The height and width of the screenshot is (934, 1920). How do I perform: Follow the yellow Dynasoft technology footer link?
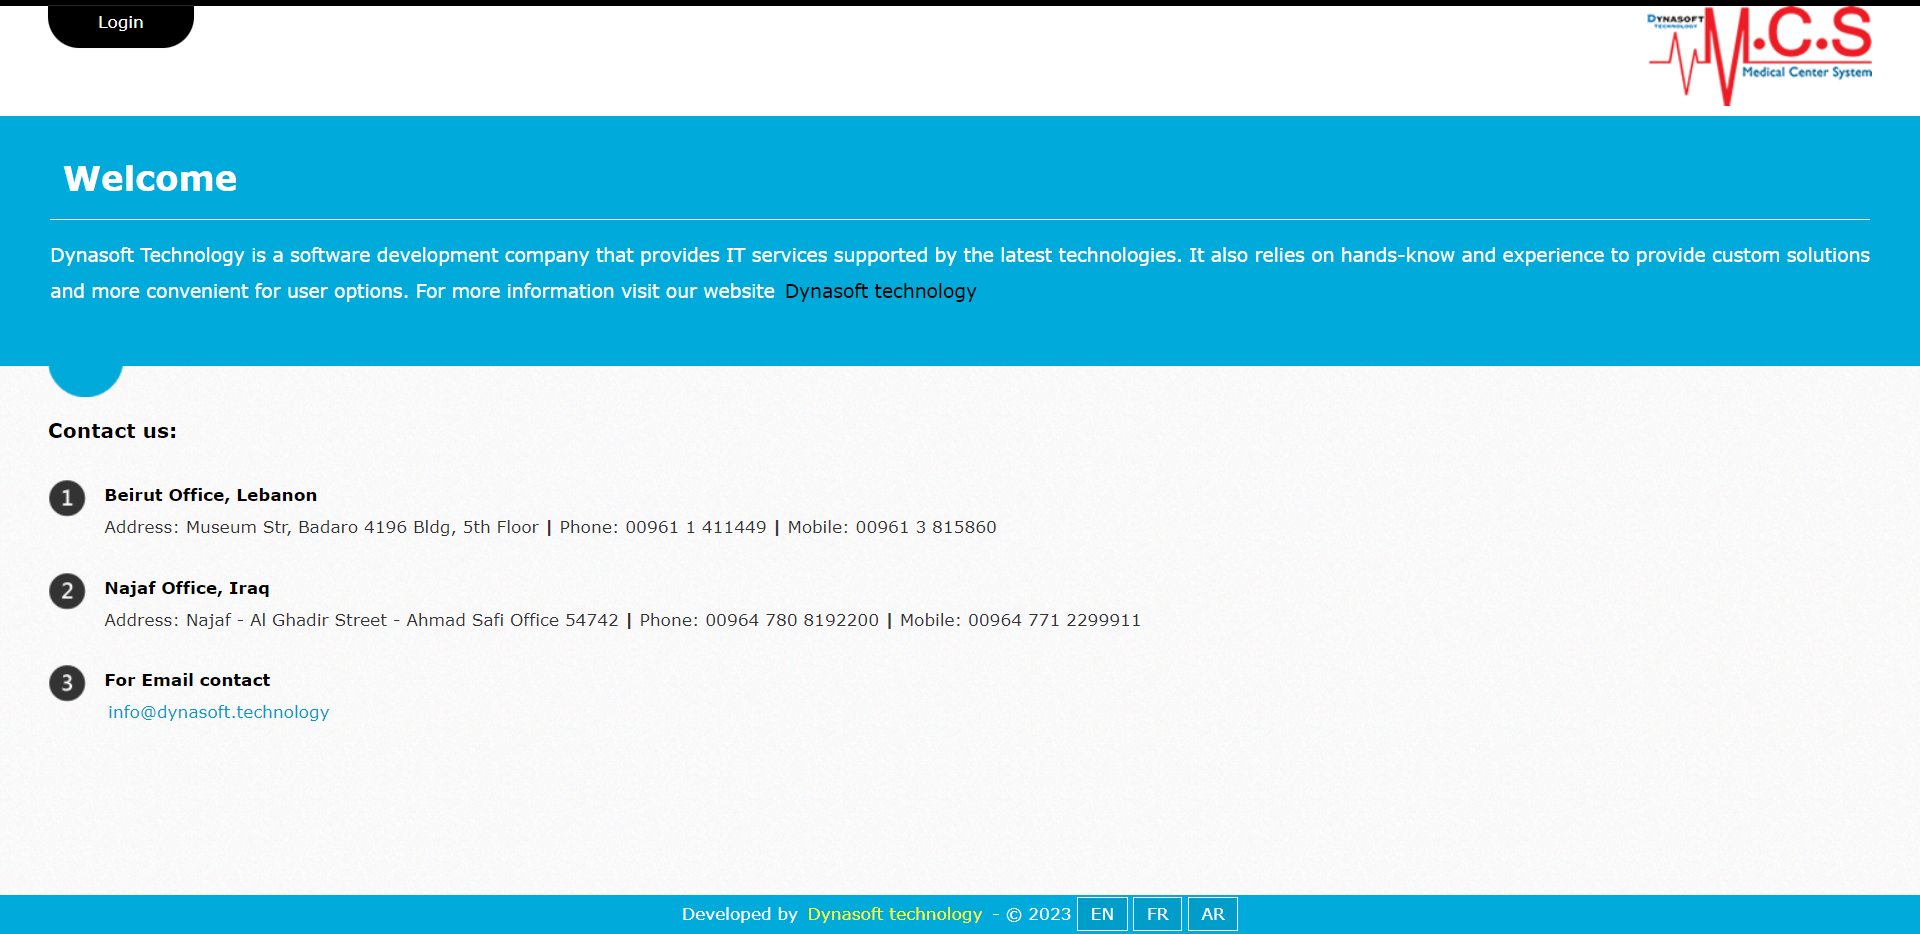[894, 914]
